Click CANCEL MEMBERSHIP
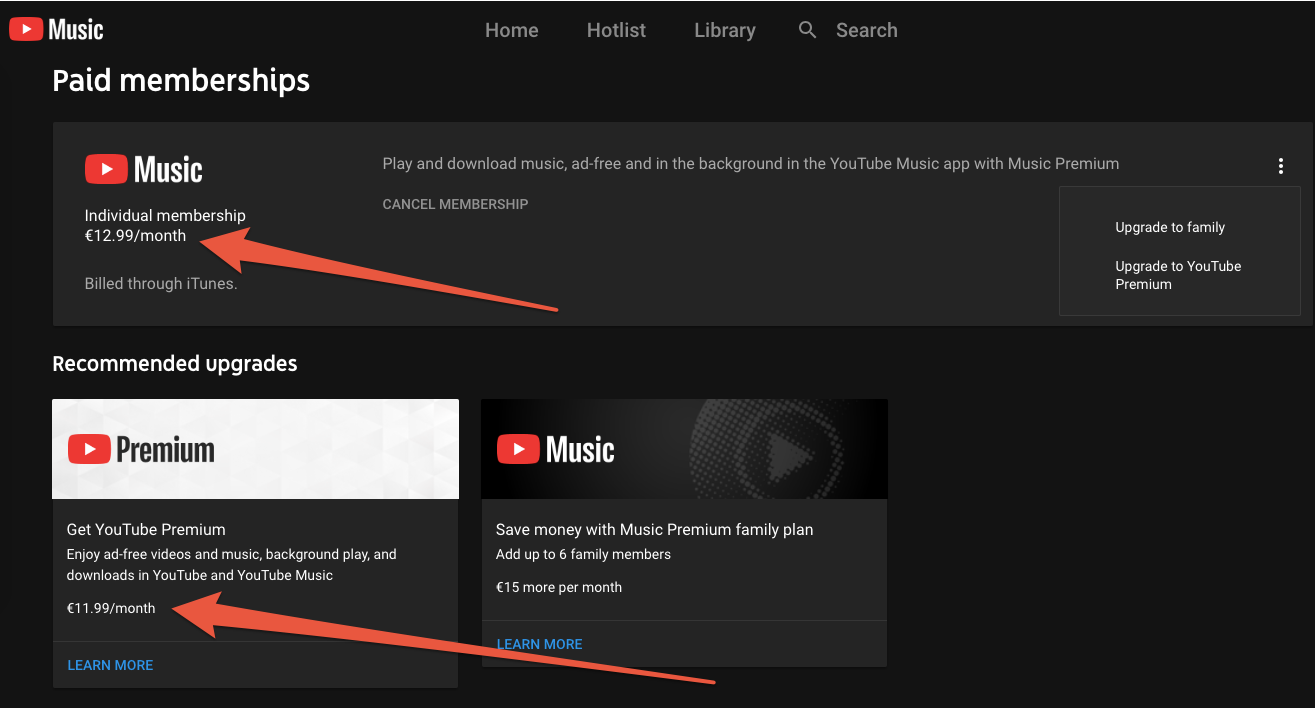Screen dimensions: 1315x709 pos(455,204)
